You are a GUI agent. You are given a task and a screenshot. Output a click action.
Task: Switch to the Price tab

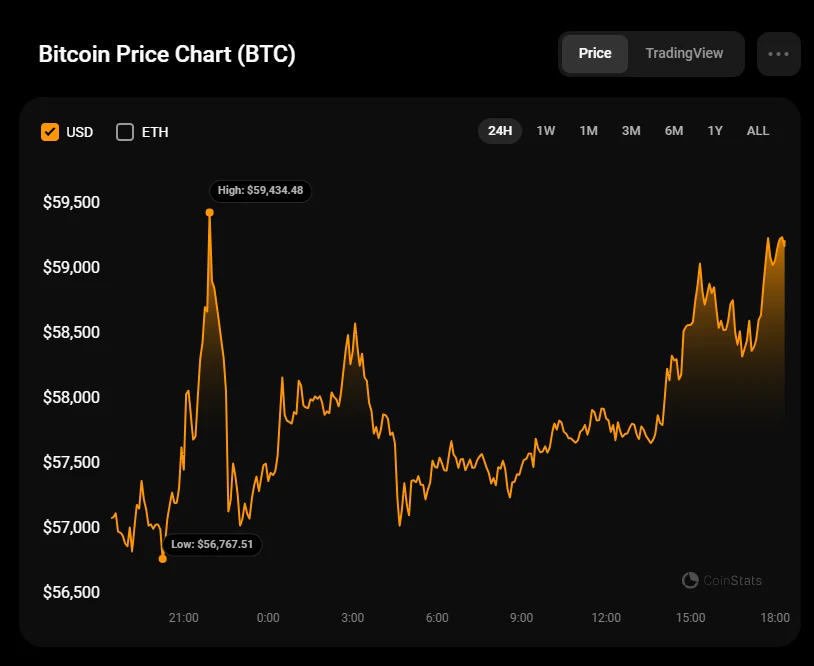pyautogui.click(x=595, y=54)
